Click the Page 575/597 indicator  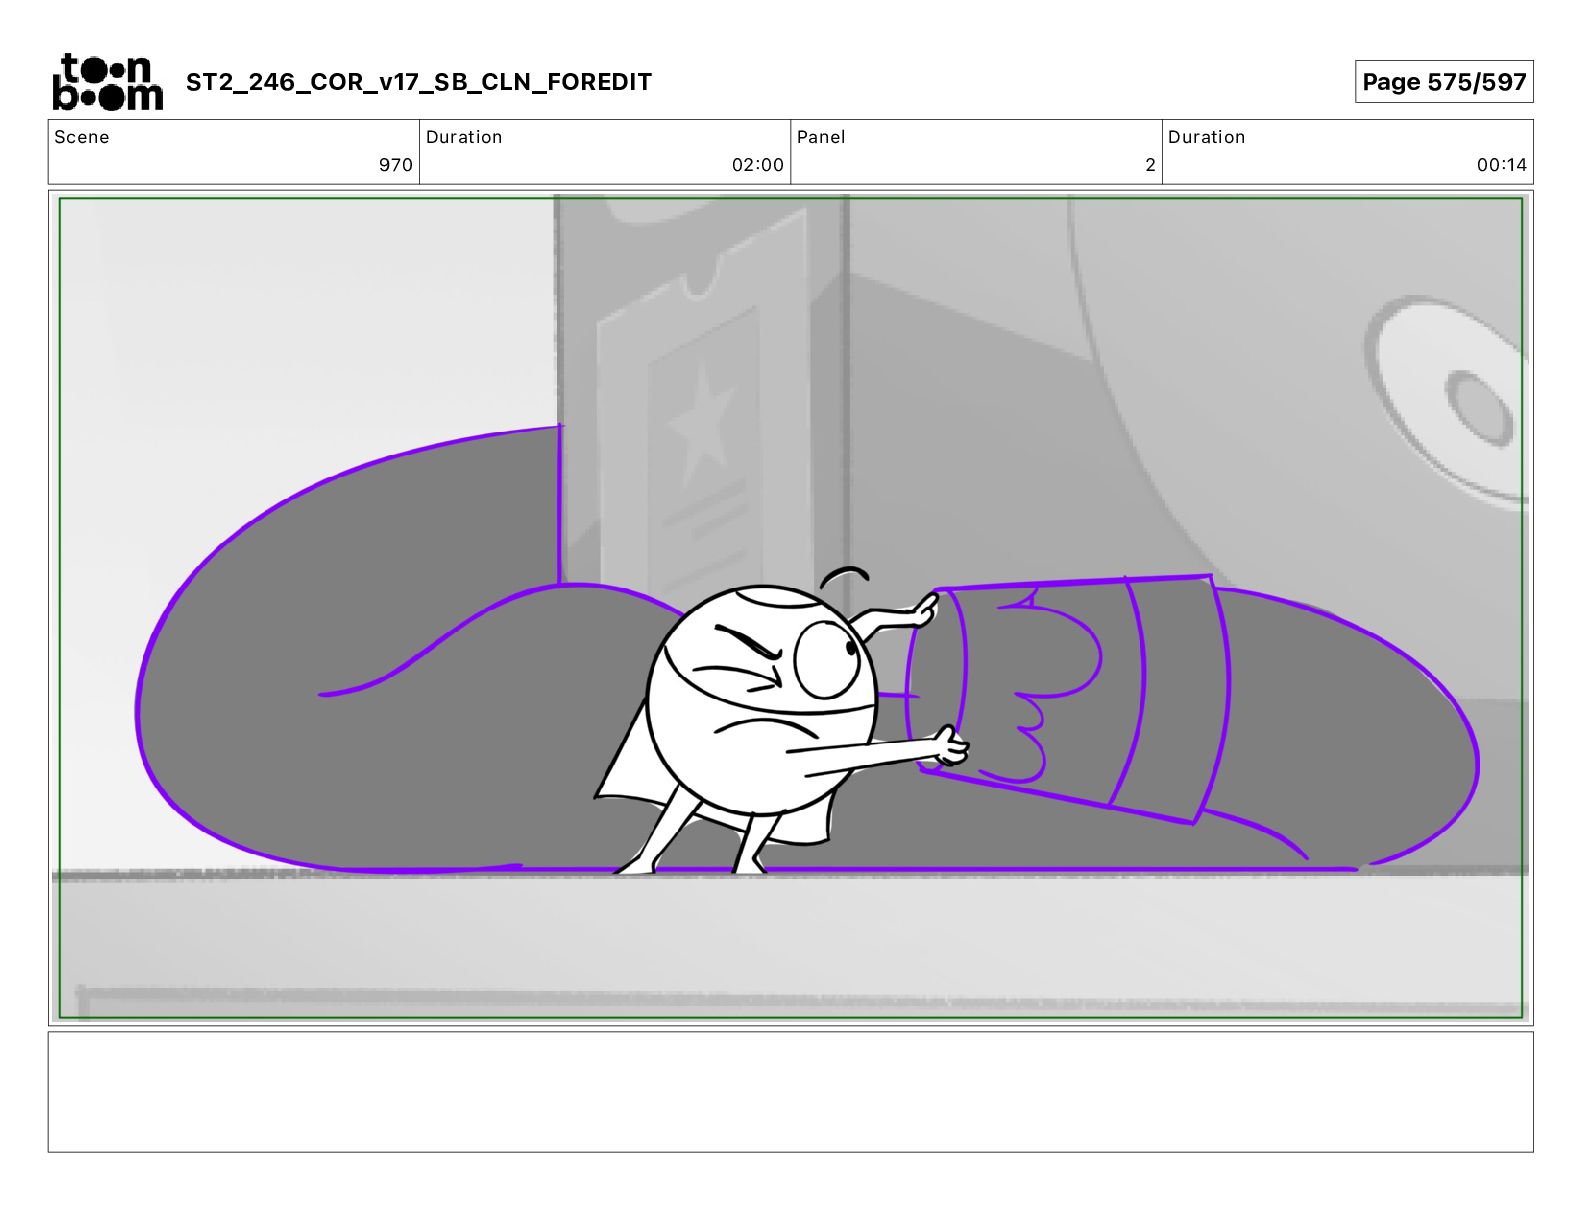click(1444, 82)
